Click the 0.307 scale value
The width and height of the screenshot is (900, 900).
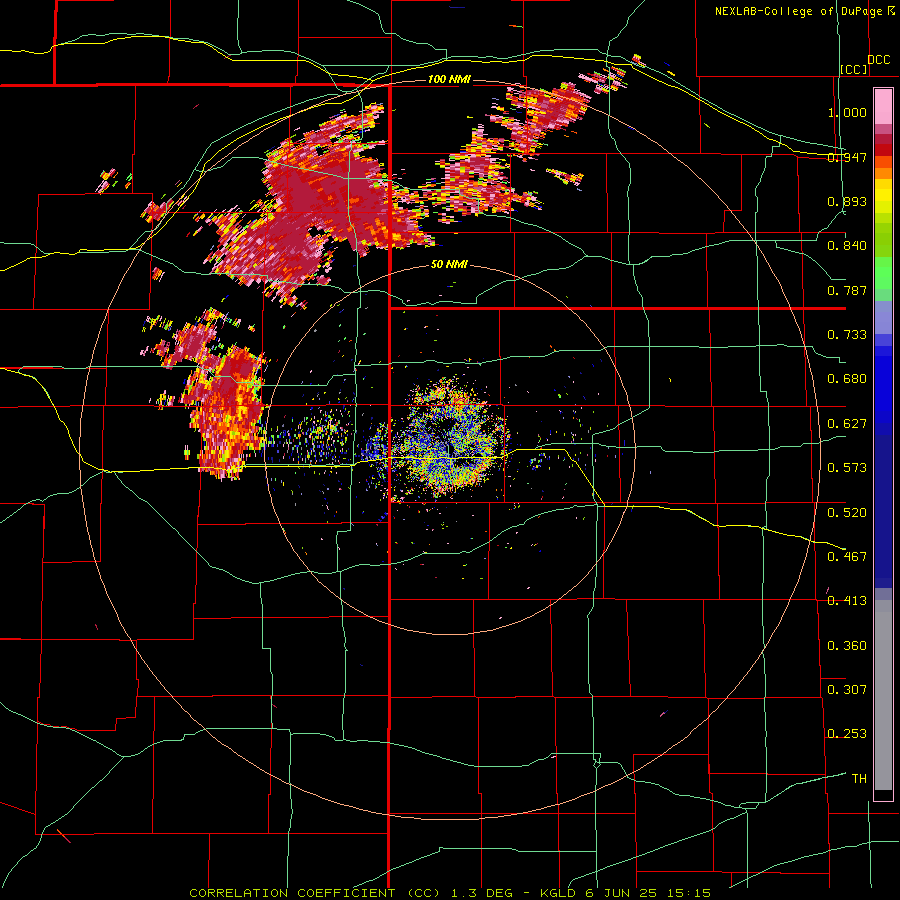(847, 690)
